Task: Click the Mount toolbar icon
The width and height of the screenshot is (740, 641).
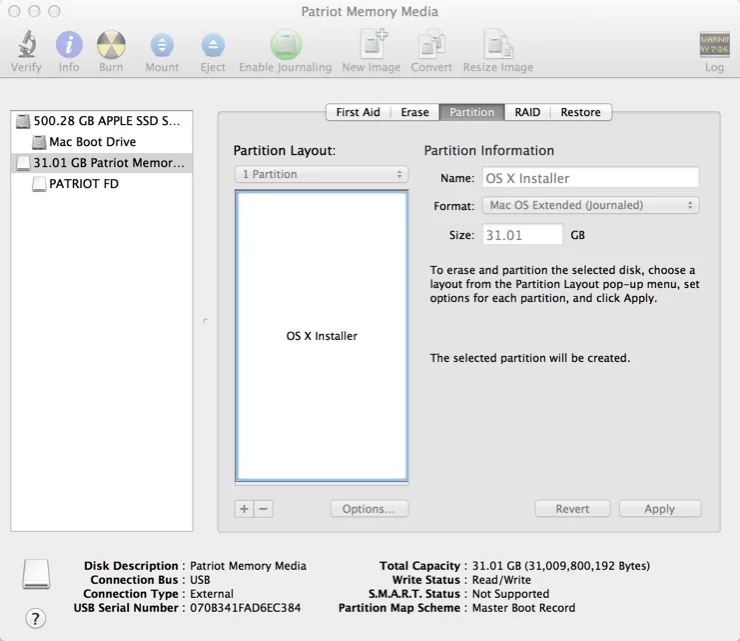Action: point(162,45)
